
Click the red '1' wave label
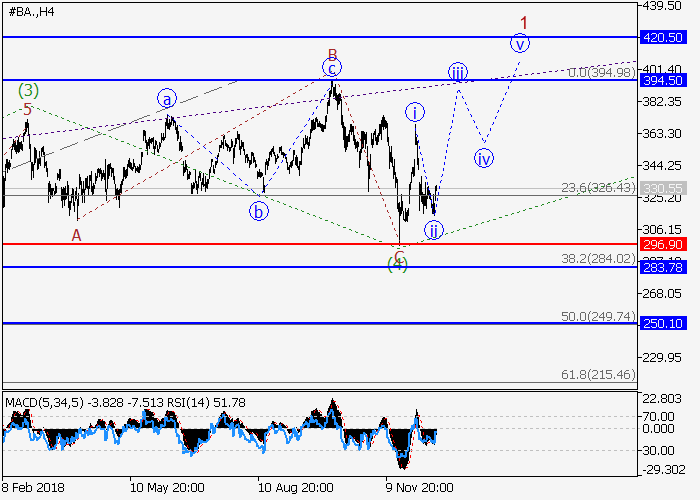point(523,21)
